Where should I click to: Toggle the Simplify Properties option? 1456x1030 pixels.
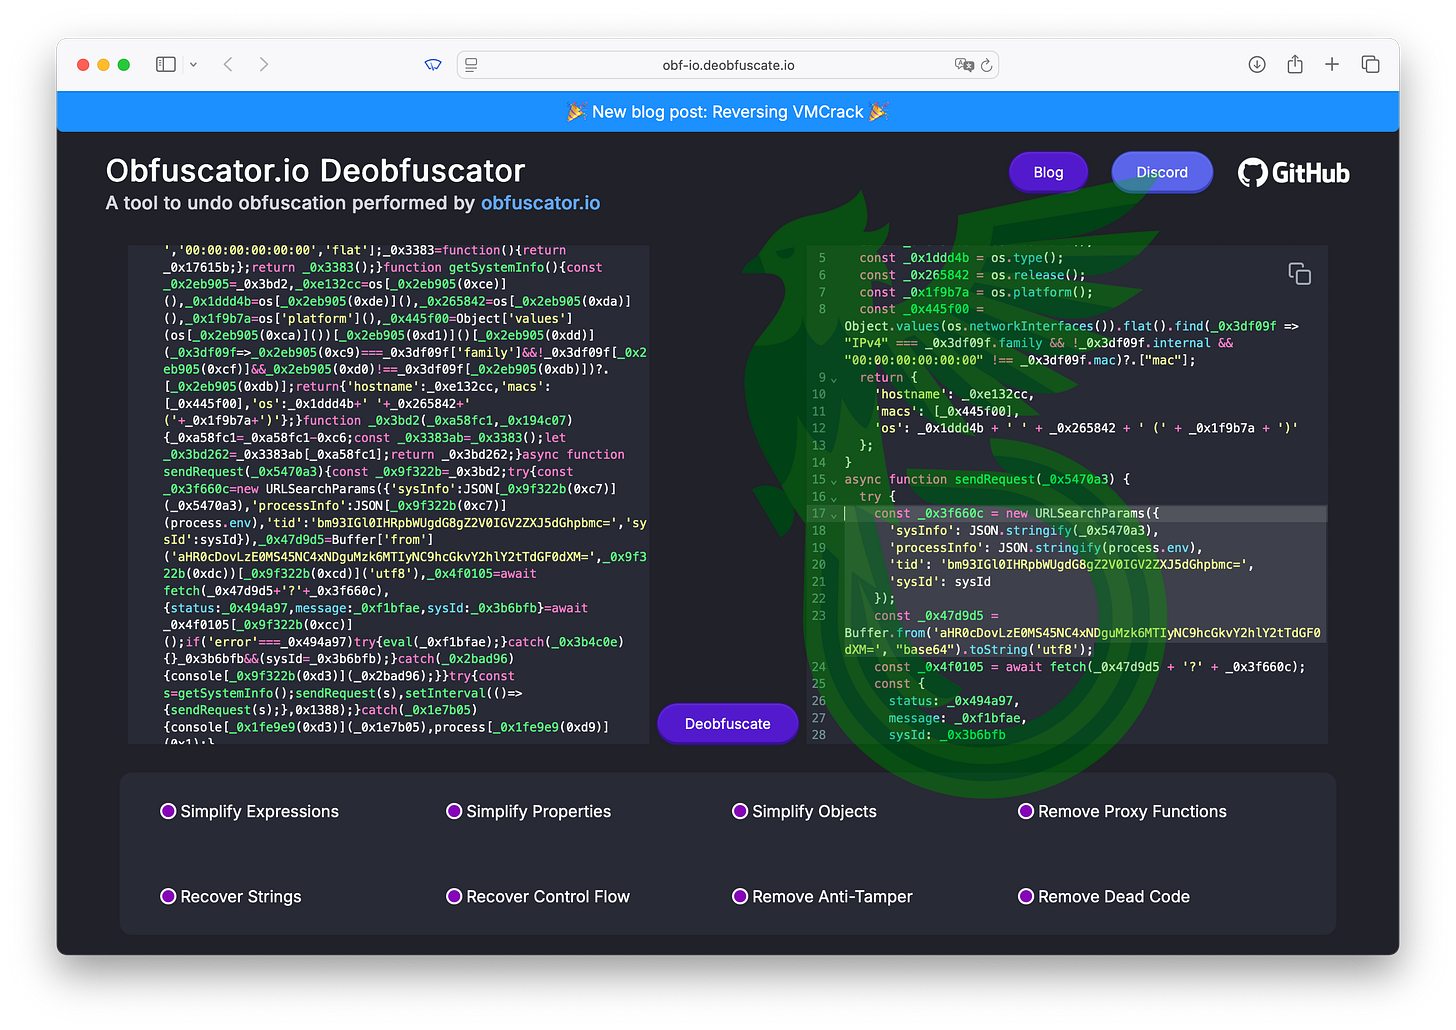pyautogui.click(x=454, y=811)
